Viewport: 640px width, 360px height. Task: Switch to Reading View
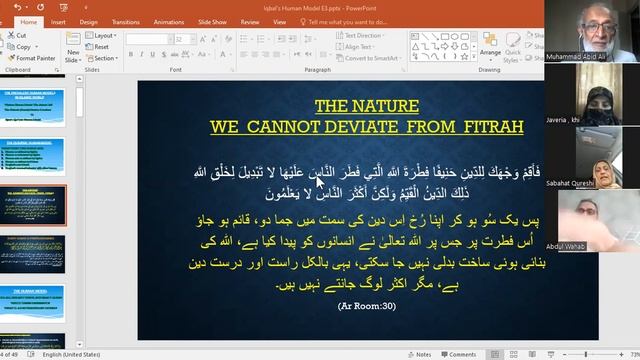(x=532, y=354)
